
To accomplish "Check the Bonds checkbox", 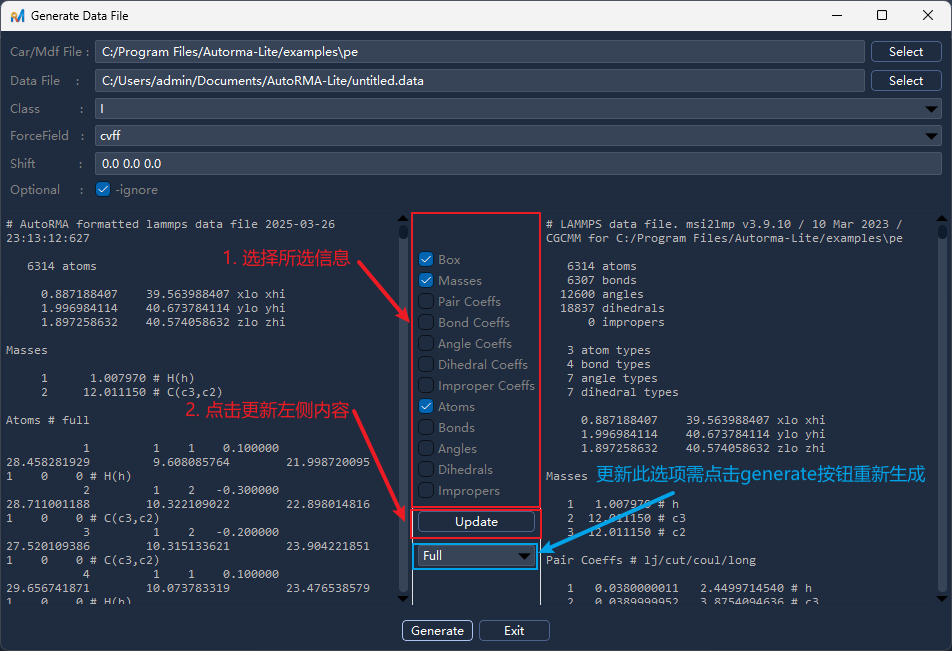I will click(x=426, y=428).
